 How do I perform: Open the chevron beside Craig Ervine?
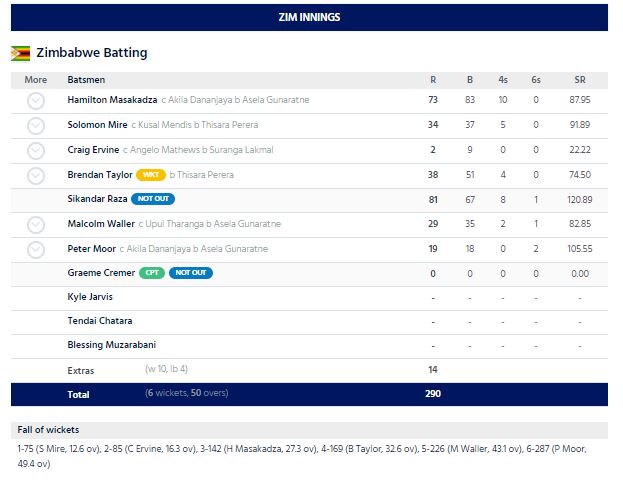click(36, 150)
